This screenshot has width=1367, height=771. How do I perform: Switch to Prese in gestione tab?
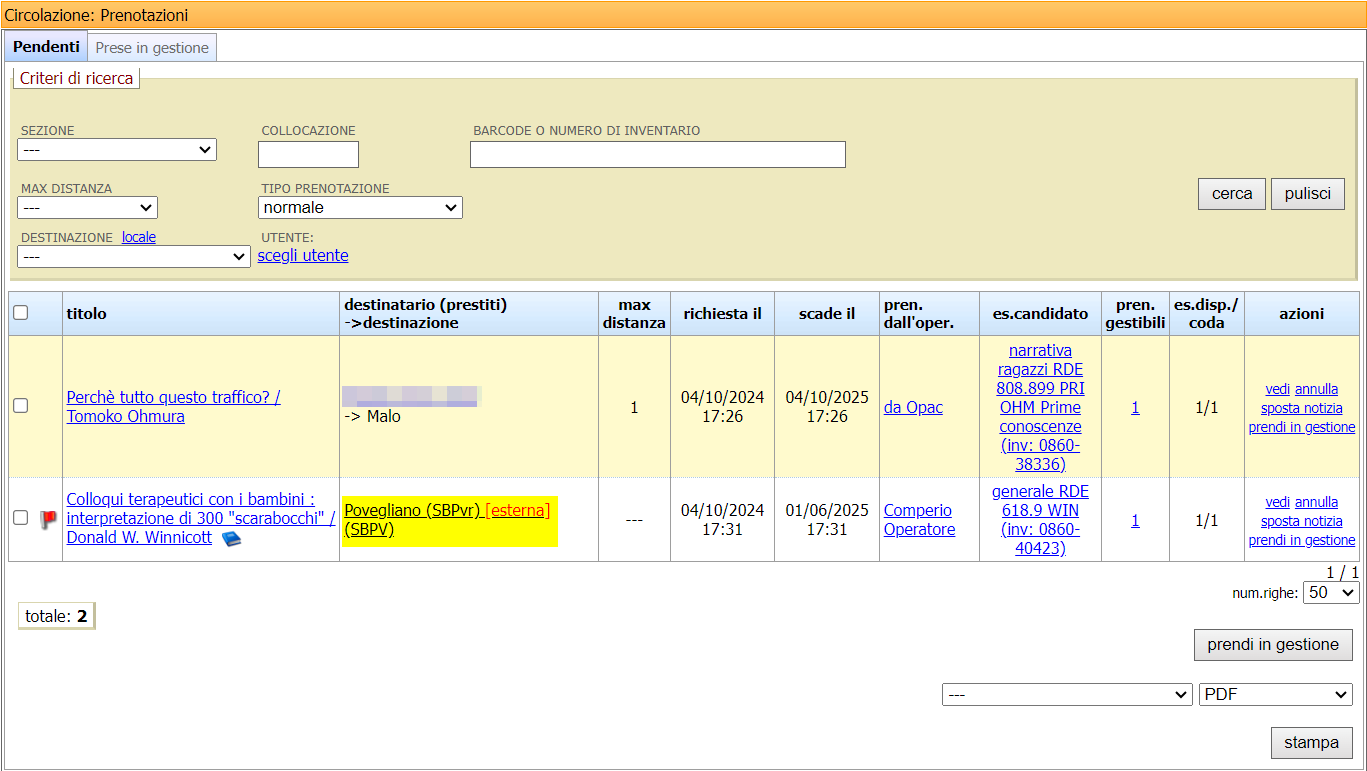pos(152,48)
